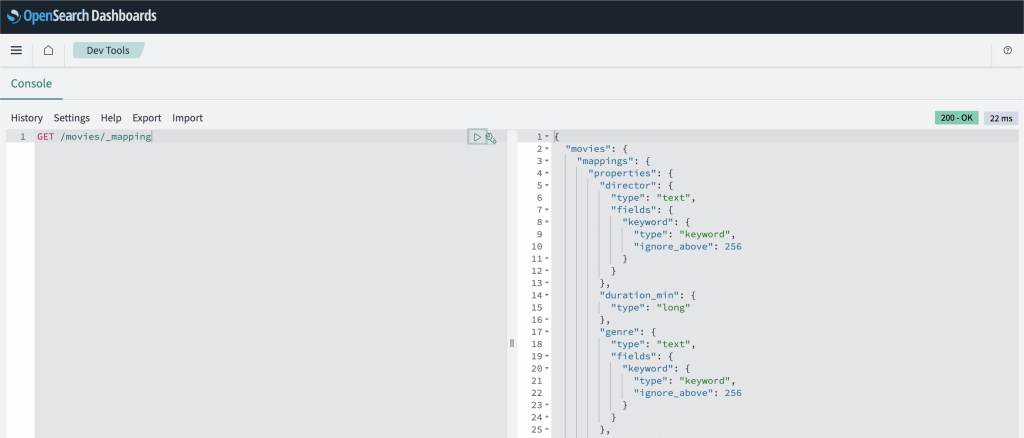1024x438 pixels.
Task: Click the send request play icon
Action: pyautogui.click(x=477, y=137)
